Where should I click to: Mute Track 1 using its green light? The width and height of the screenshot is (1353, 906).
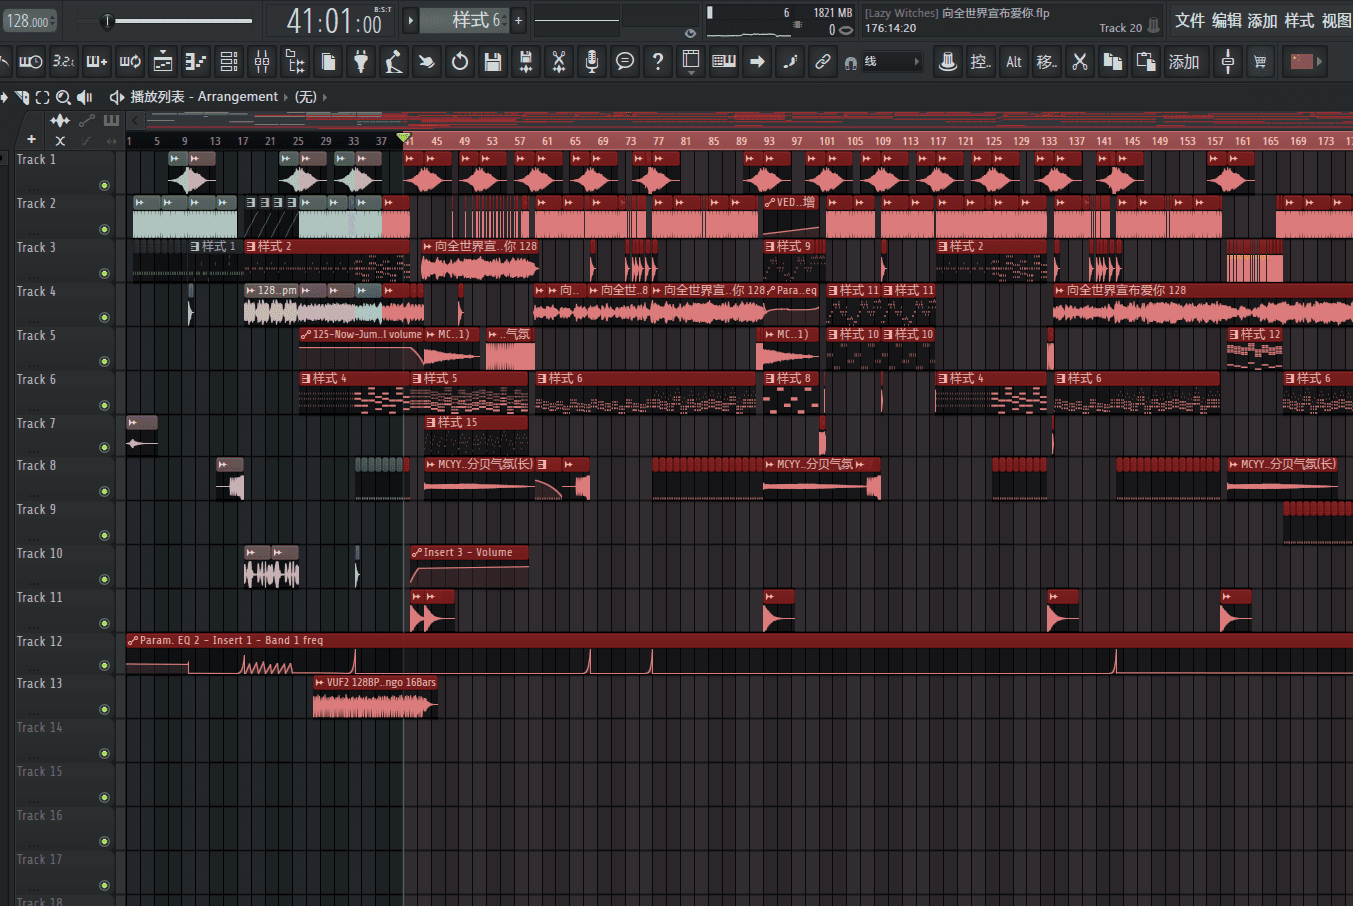tap(104, 185)
